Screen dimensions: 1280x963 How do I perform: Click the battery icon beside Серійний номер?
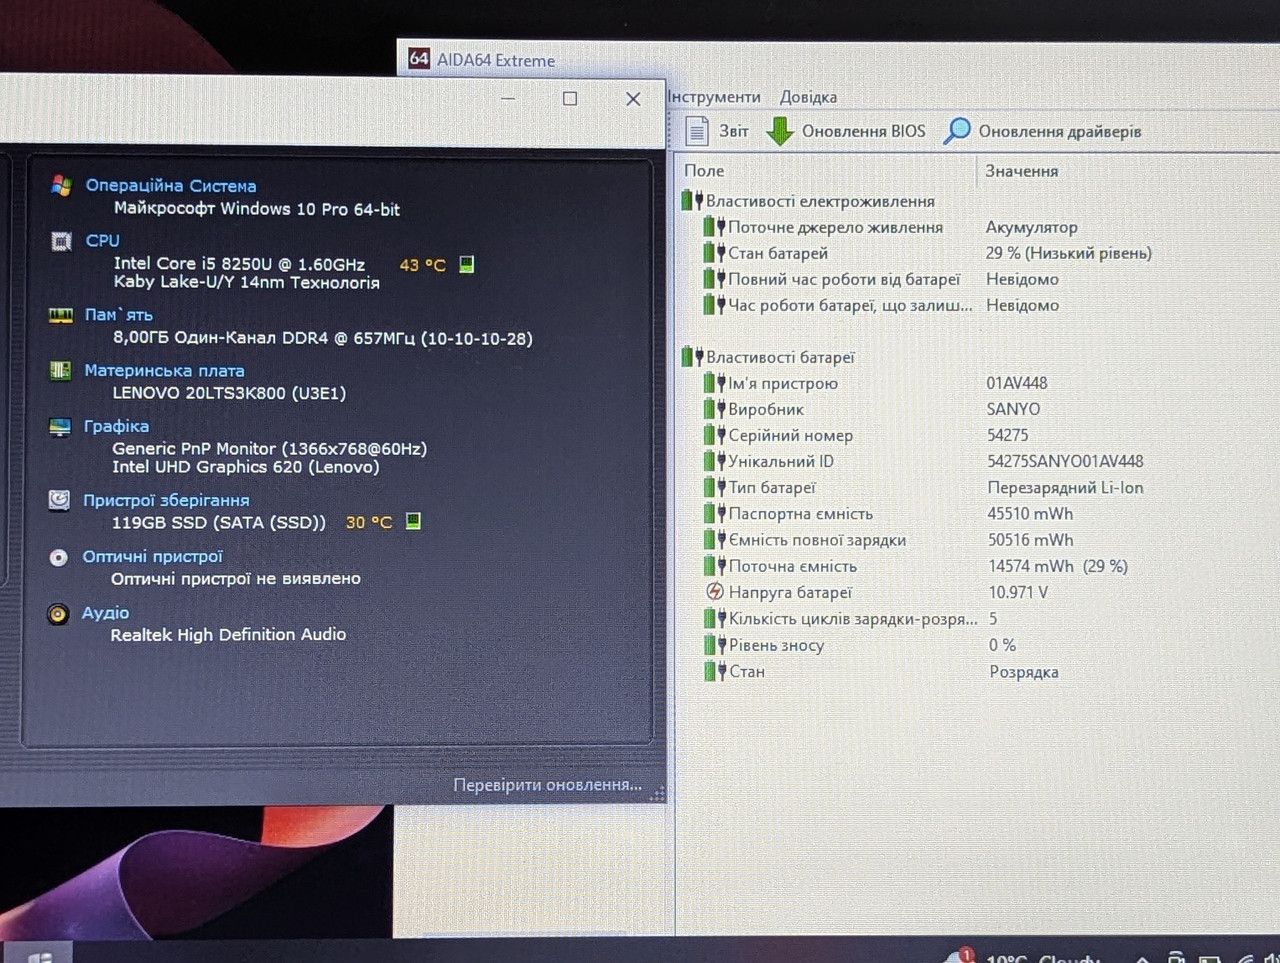(714, 435)
